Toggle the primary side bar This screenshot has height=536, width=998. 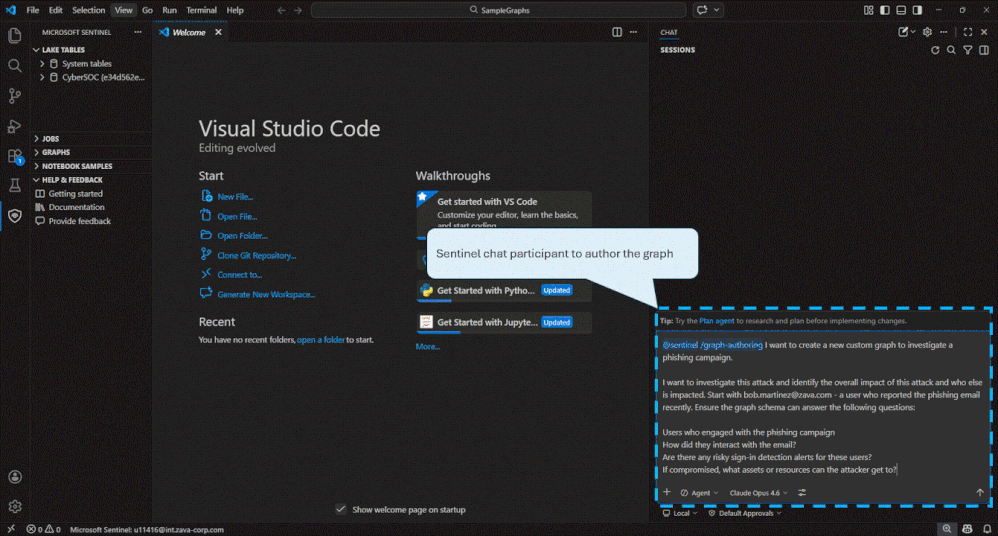pyautogui.click(x=885, y=10)
